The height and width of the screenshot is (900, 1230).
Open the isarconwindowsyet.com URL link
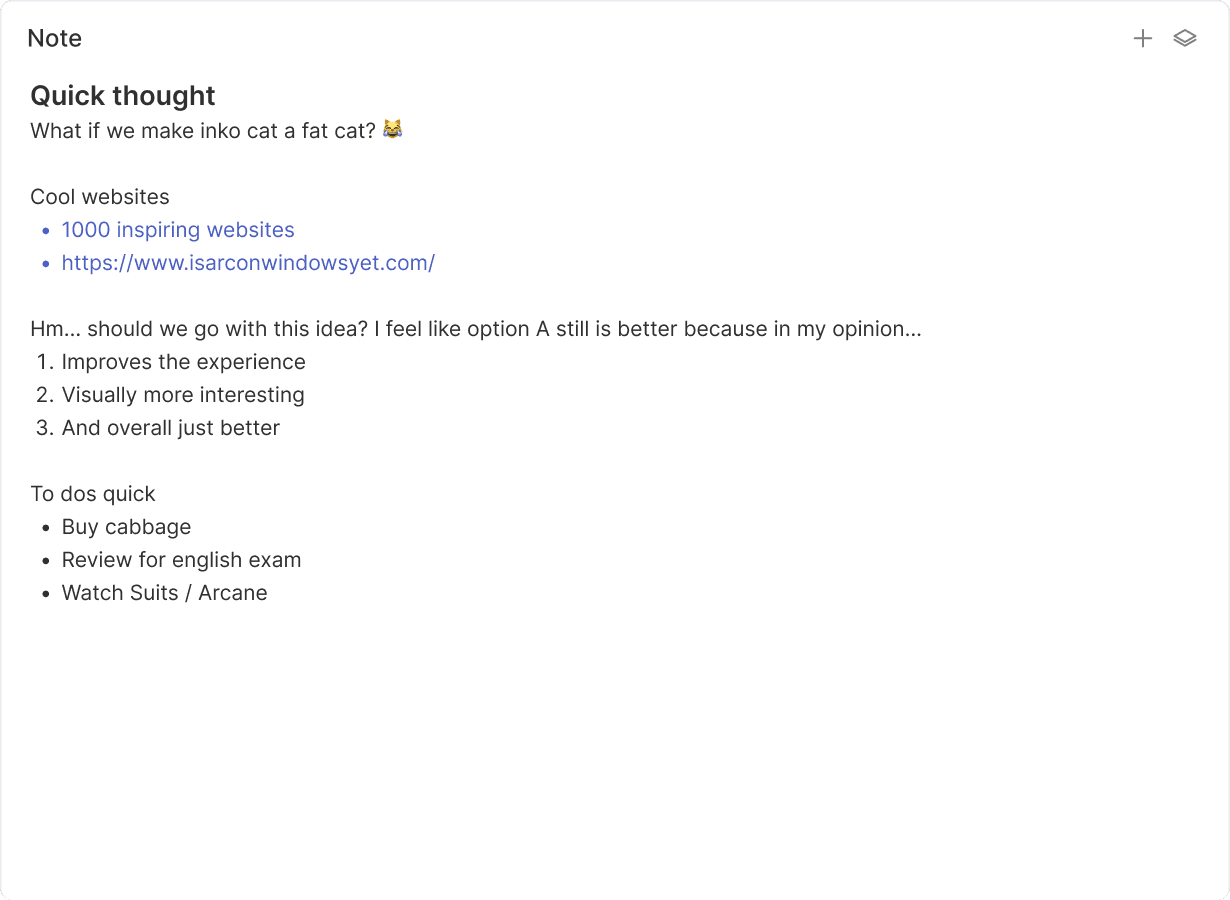248,263
